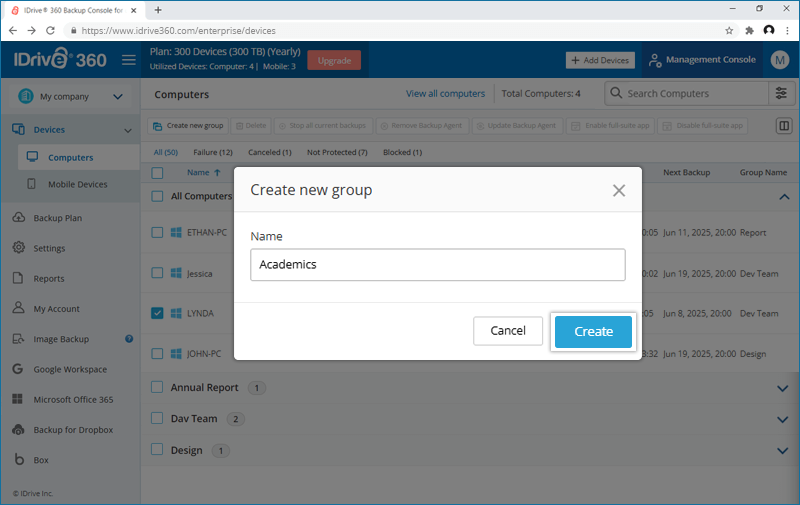Reload the page
Viewport: 800px width, 505px height.
pyautogui.click(x=50, y=31)
